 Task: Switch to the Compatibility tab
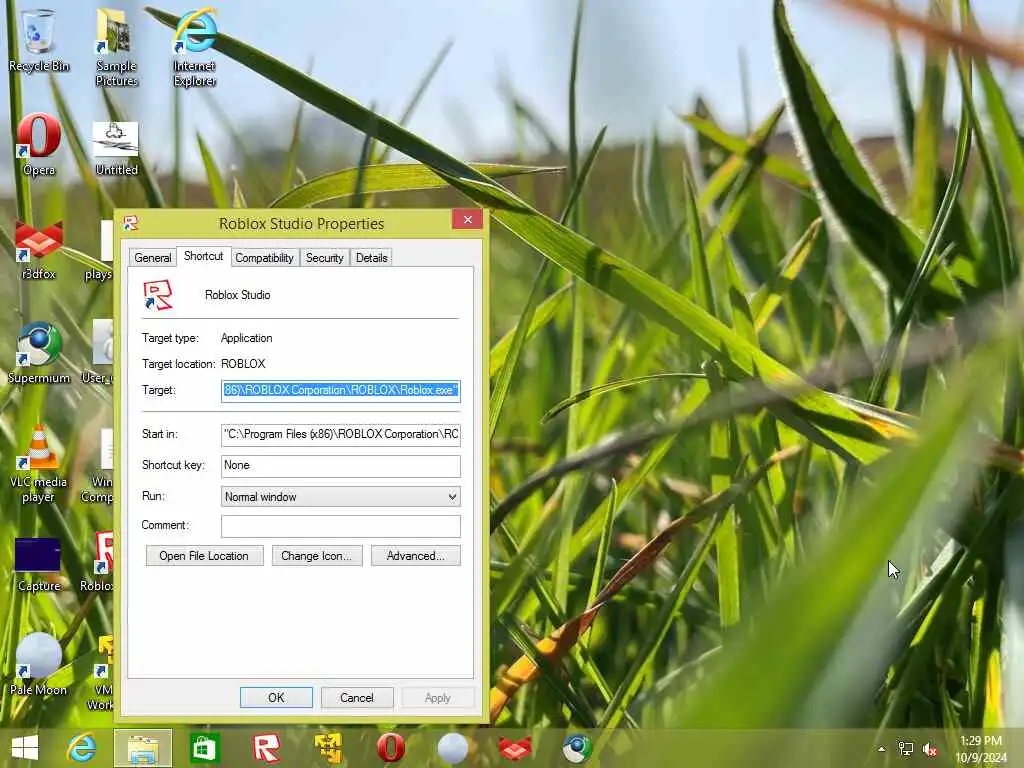tap(264, 257)
